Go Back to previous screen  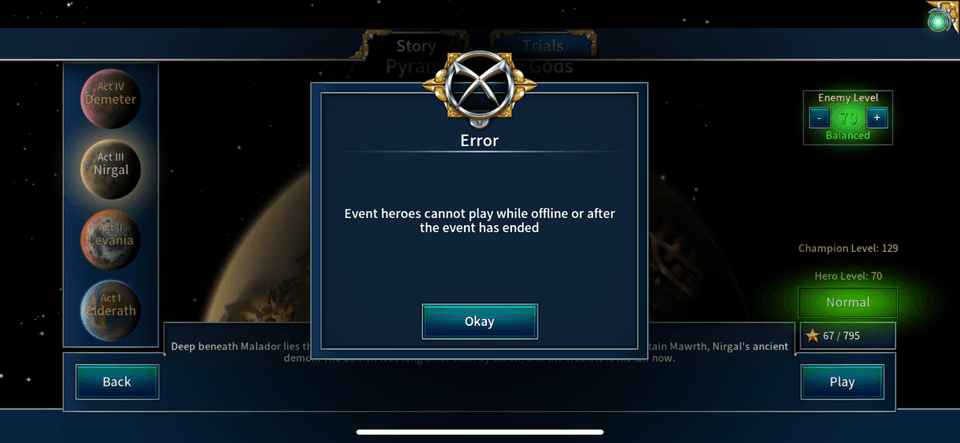coord(117,382)
